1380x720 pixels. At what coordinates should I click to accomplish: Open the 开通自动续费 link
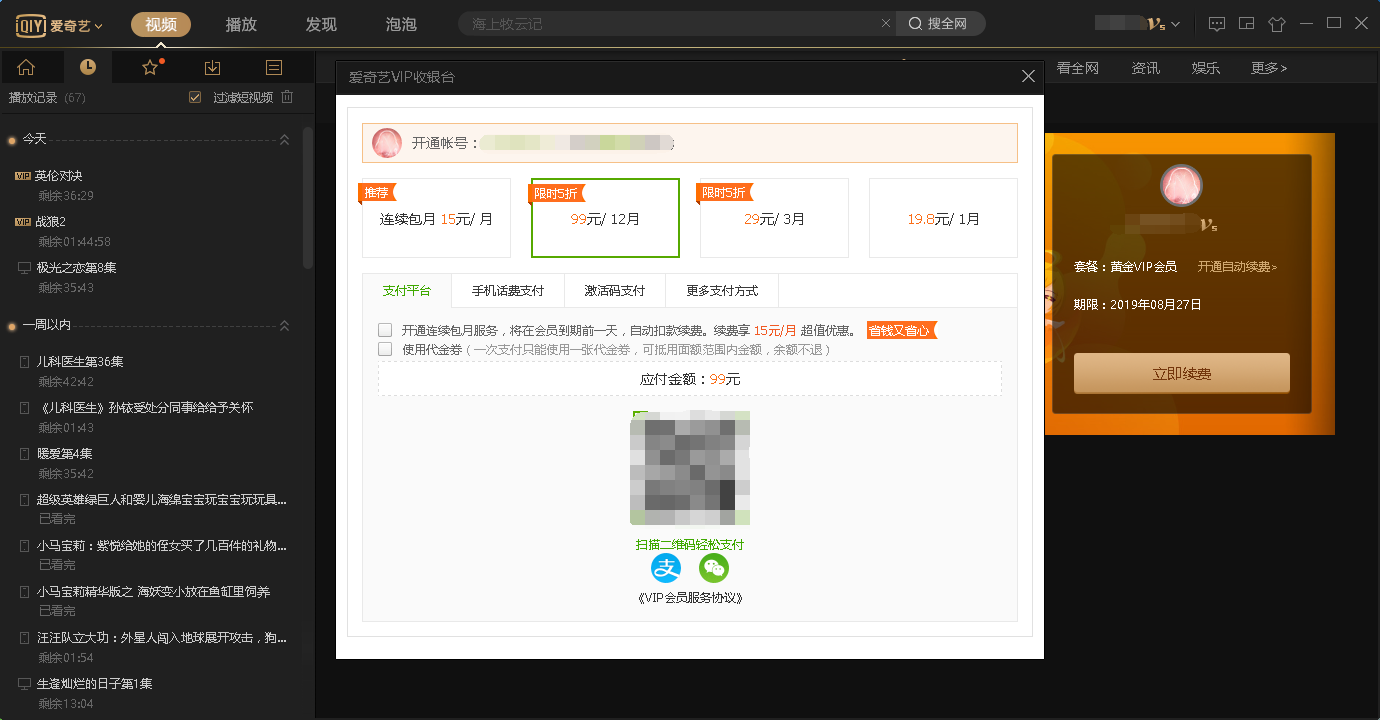coord(1237,267)
